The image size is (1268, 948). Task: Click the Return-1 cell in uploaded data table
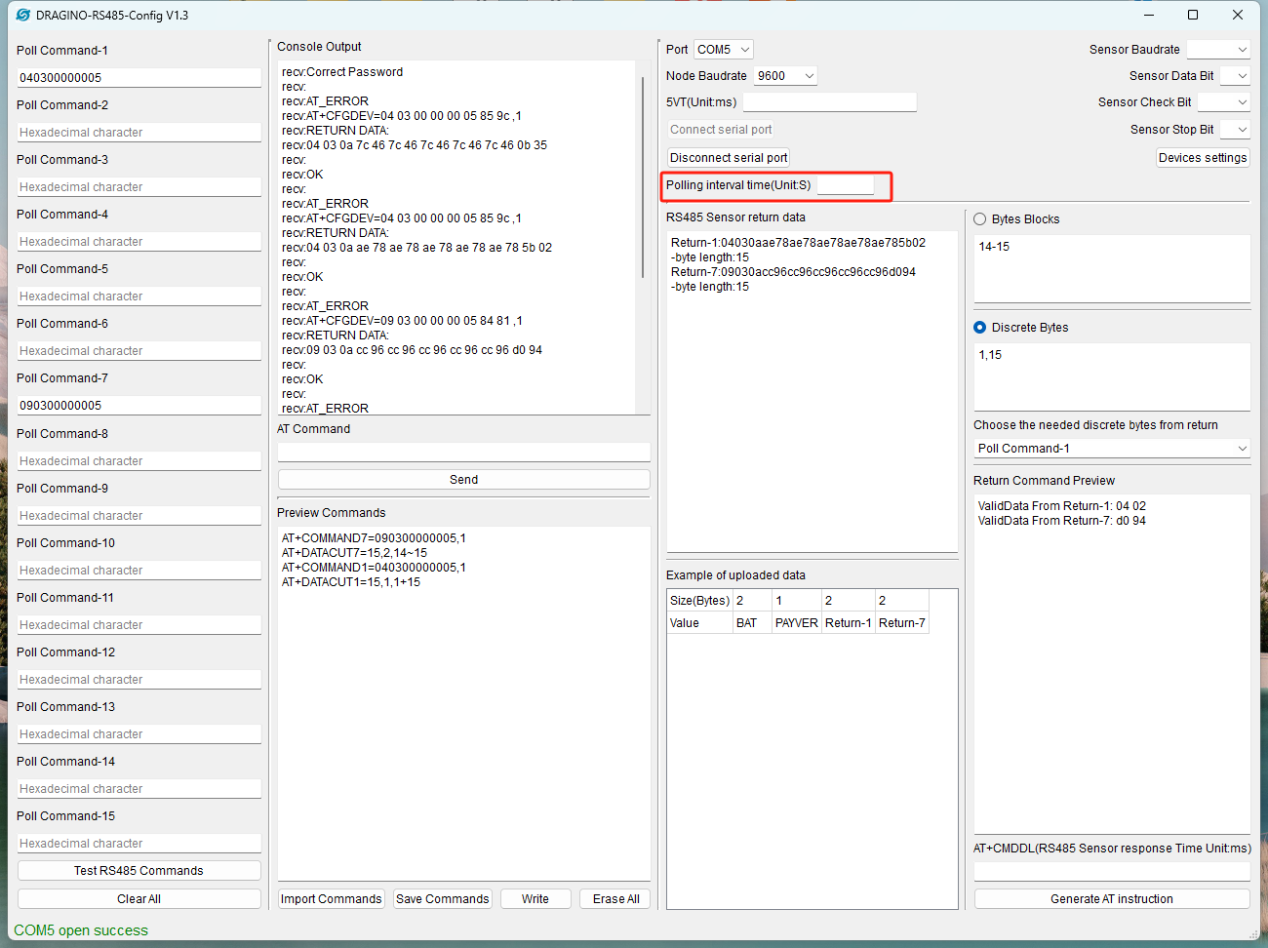point(848,623)
